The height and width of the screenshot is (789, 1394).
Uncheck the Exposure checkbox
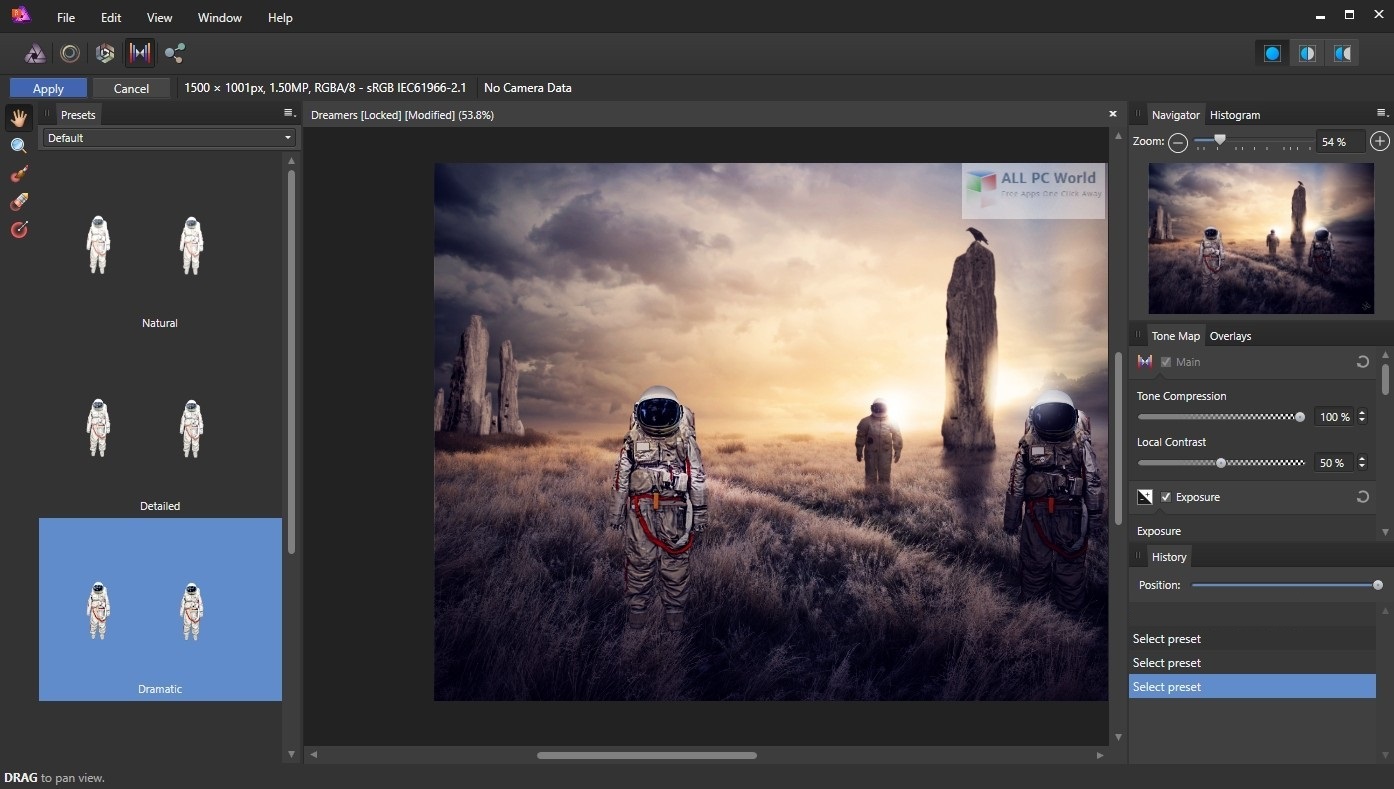click(1166, 497)
